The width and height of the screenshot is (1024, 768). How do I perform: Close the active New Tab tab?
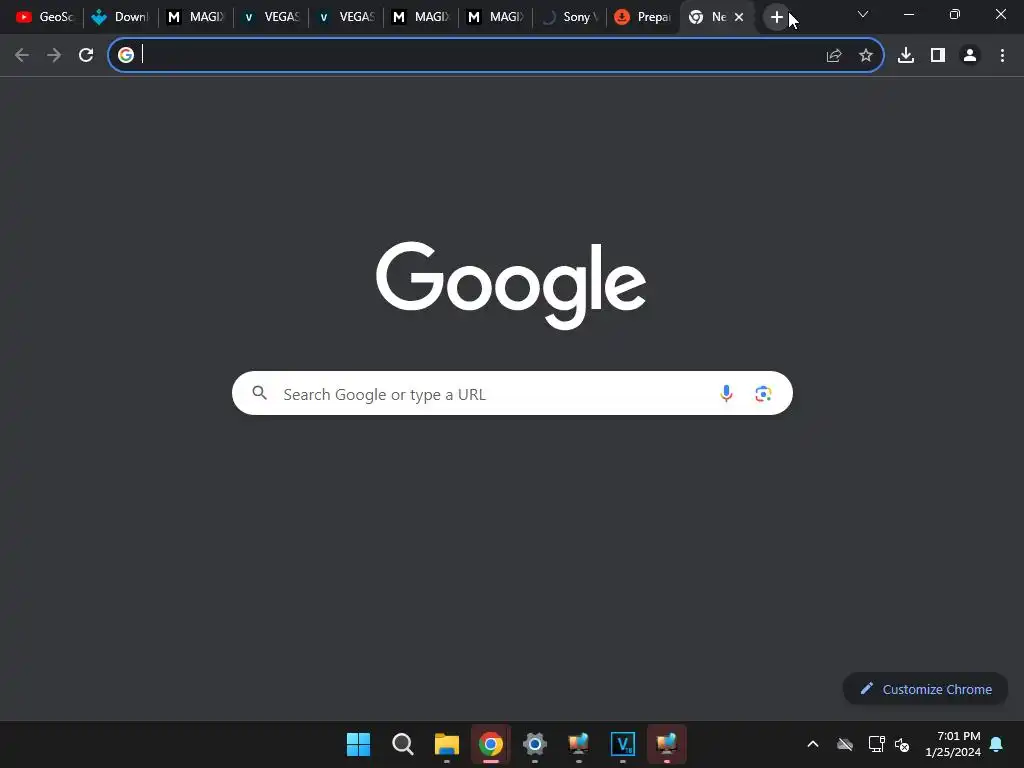(x=739, y=17)
